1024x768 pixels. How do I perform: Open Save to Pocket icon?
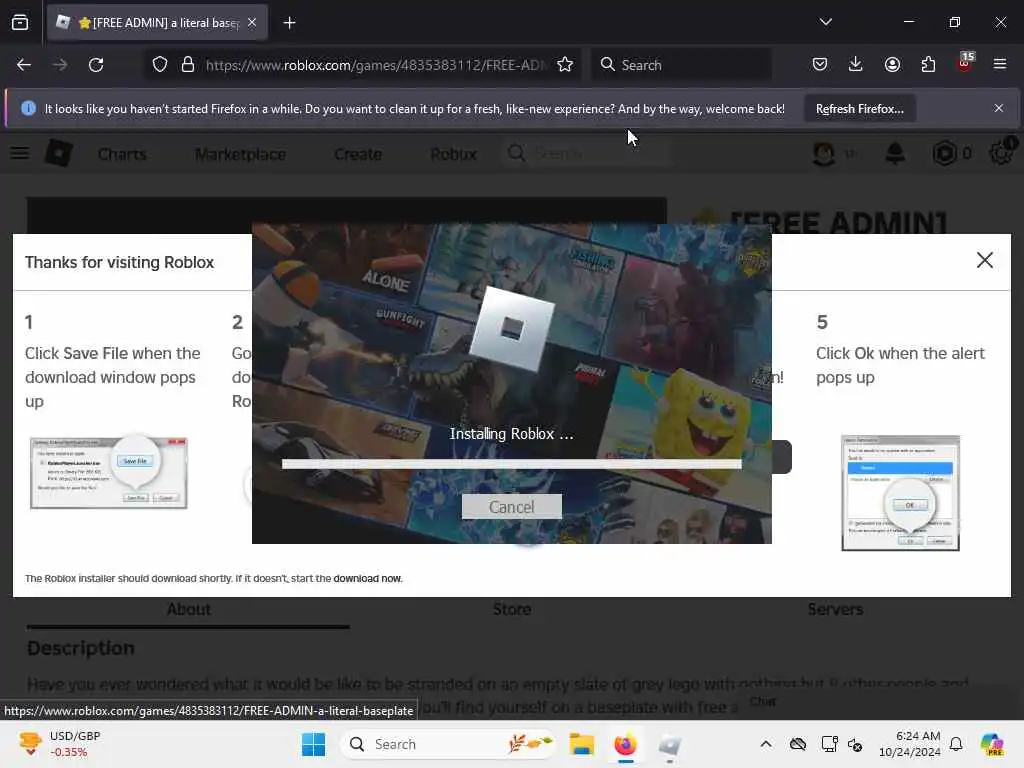pos(820,65)
